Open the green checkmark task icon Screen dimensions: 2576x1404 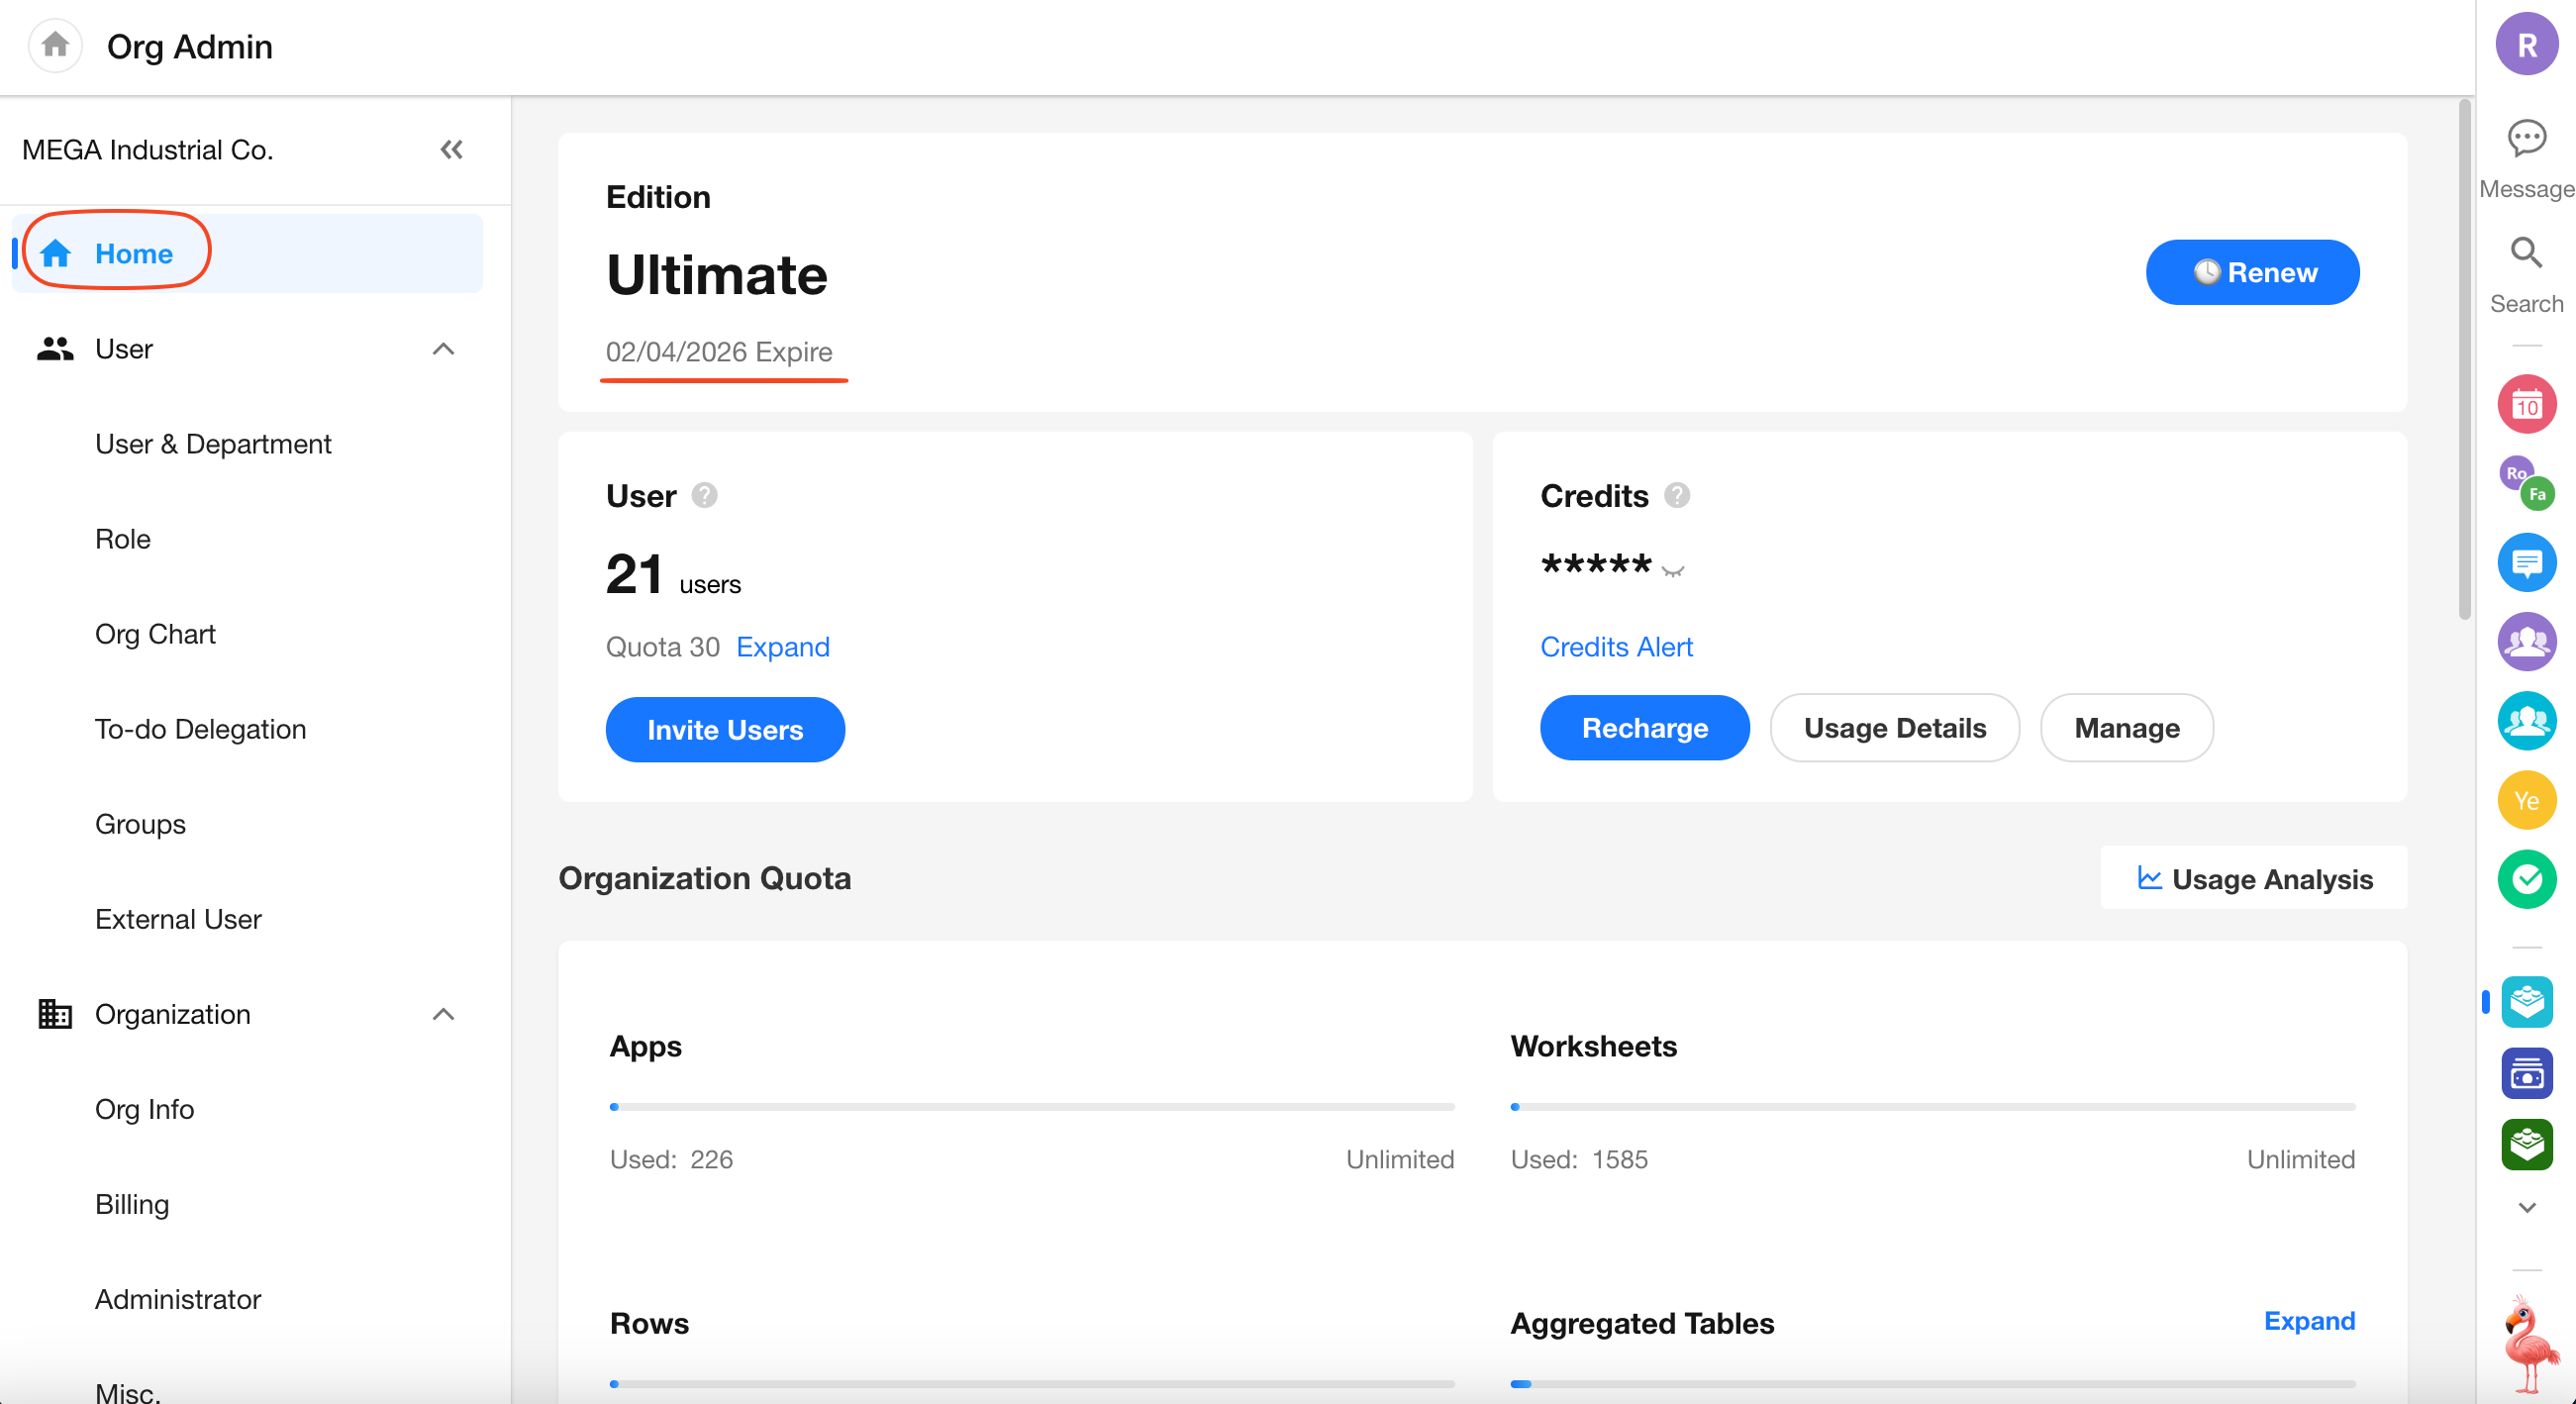2526,879
